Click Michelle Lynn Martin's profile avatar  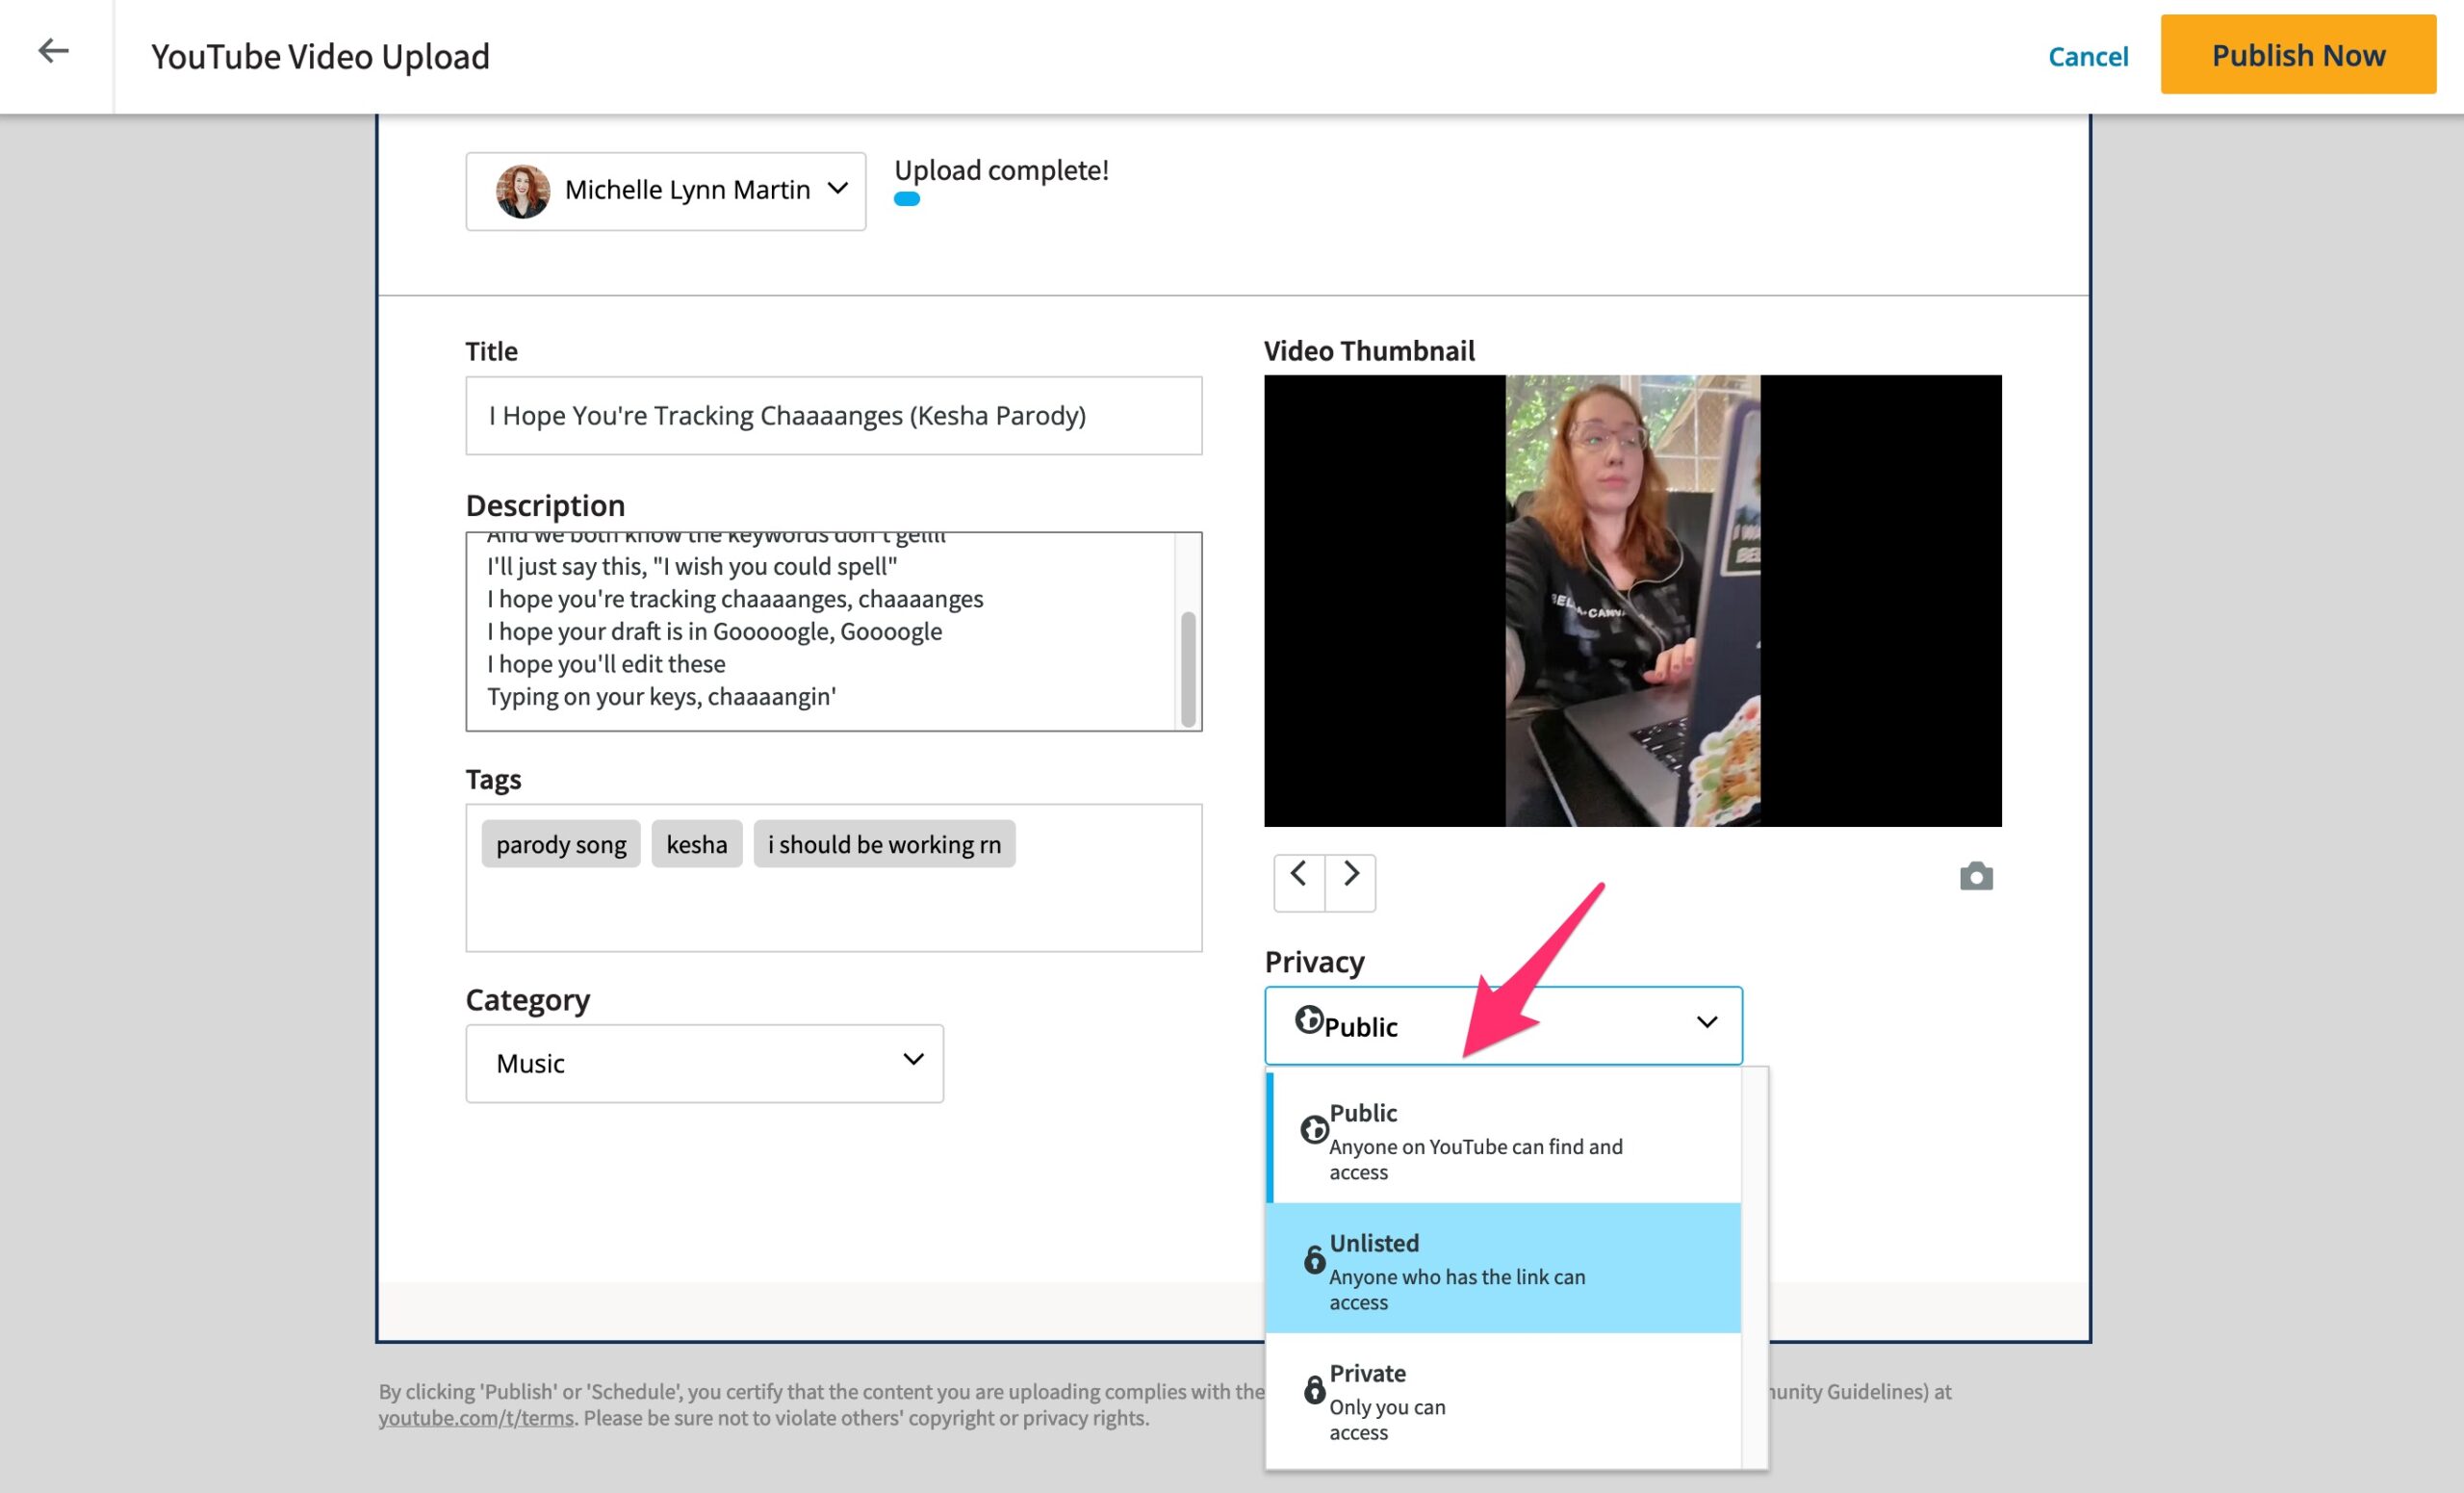tap(522, 190)
